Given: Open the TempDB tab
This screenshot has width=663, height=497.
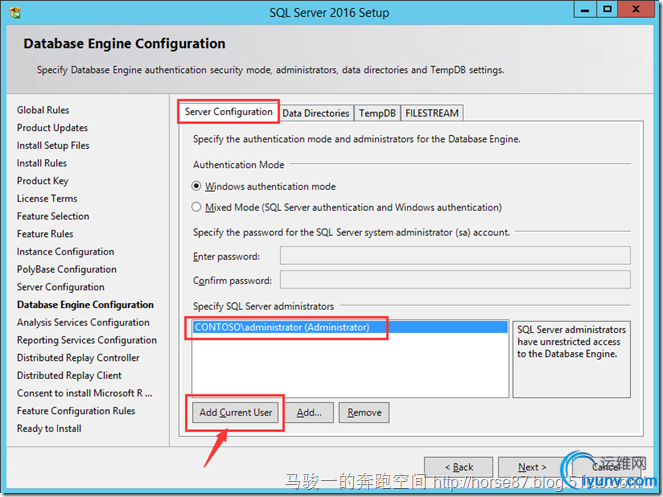Looking at the screenshot, I should [377, 113].
